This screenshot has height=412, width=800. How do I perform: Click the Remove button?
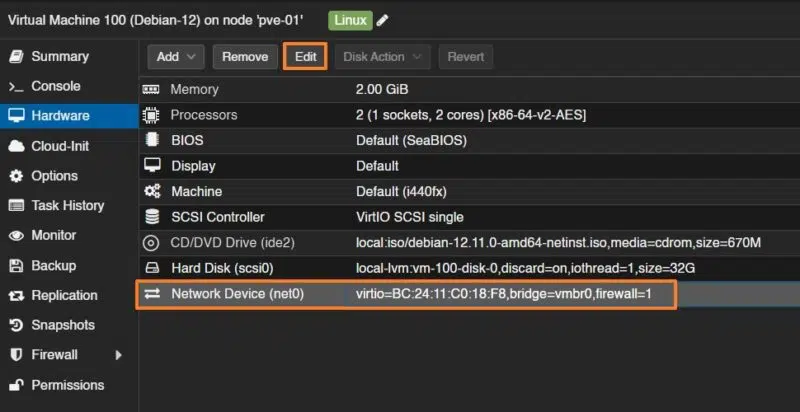point(245,57)
